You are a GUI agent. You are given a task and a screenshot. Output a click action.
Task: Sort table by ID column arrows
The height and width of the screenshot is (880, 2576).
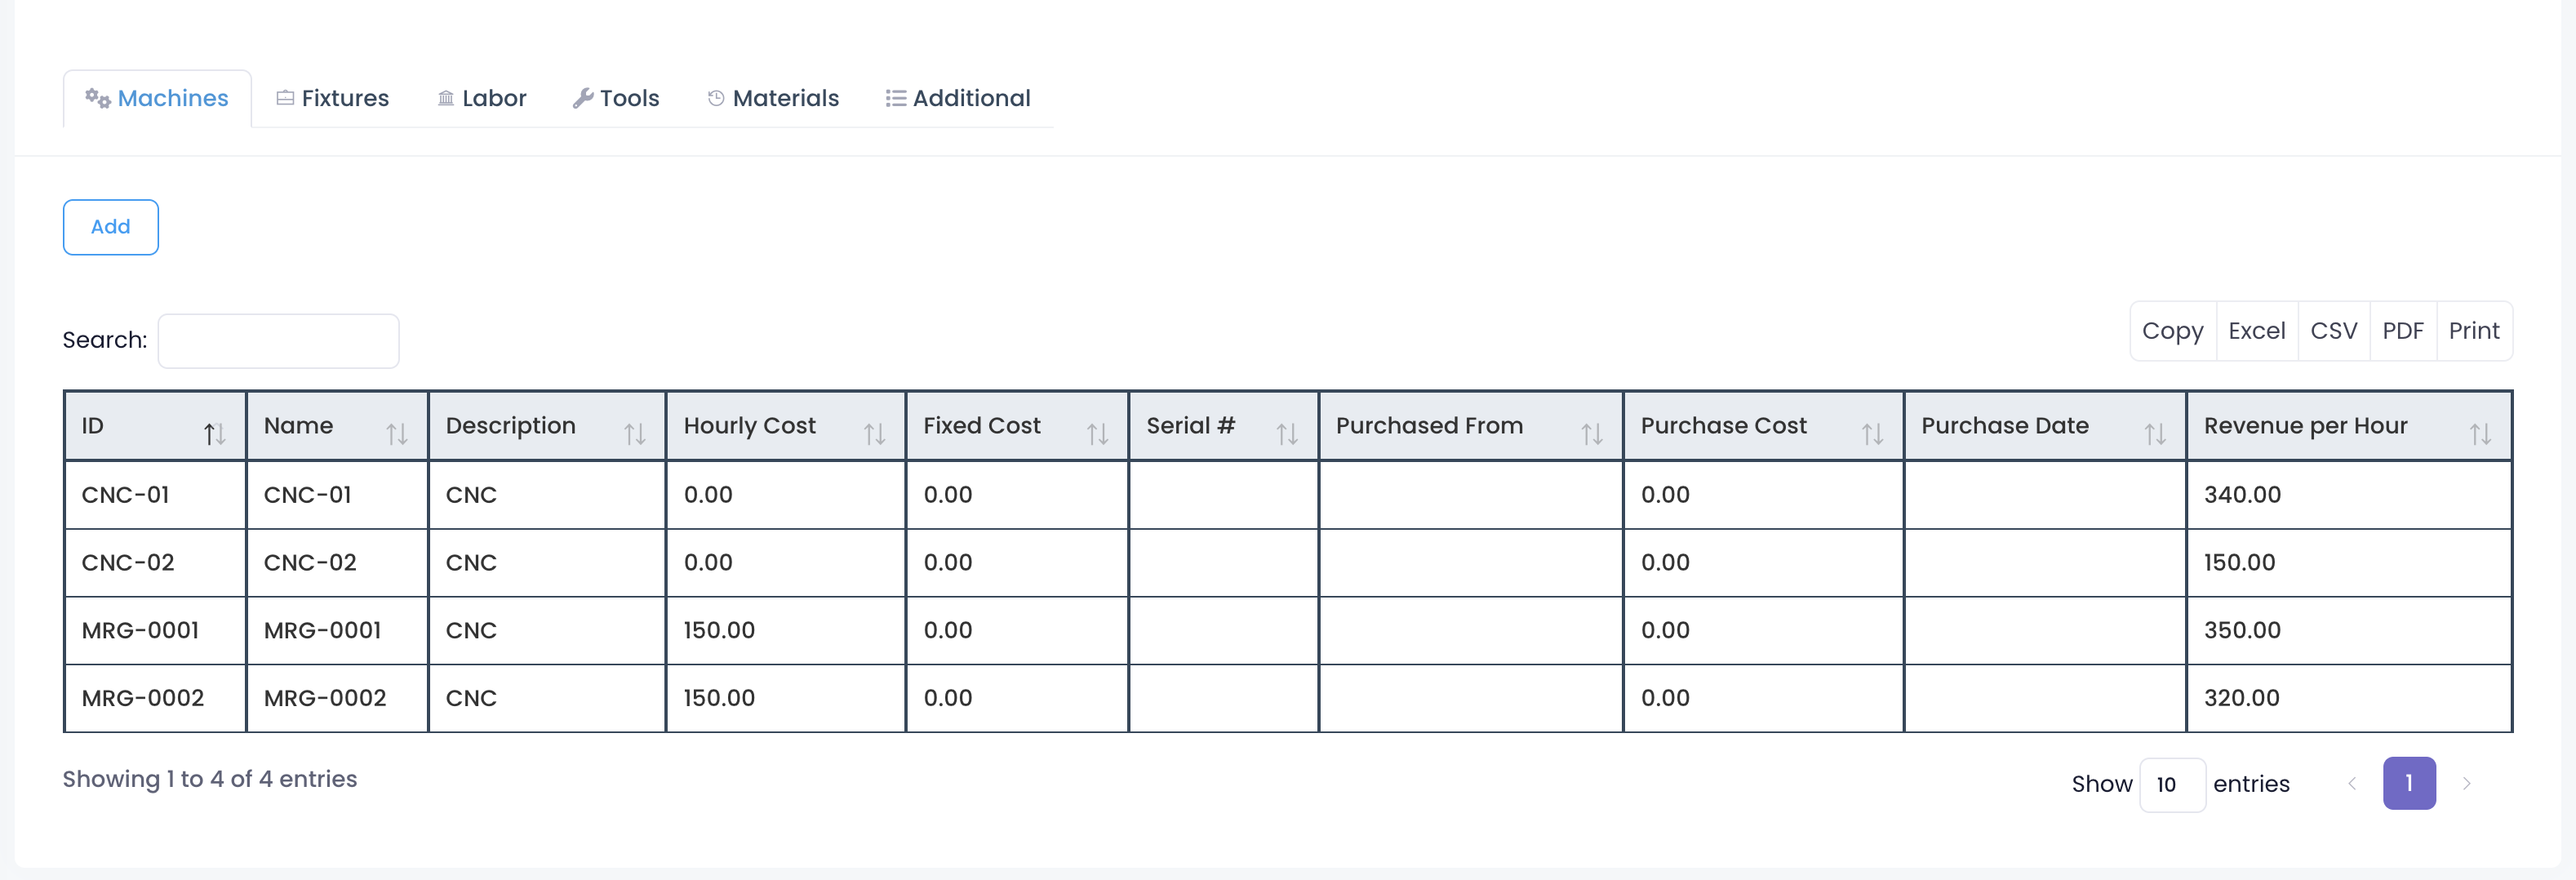click(214, 434)
